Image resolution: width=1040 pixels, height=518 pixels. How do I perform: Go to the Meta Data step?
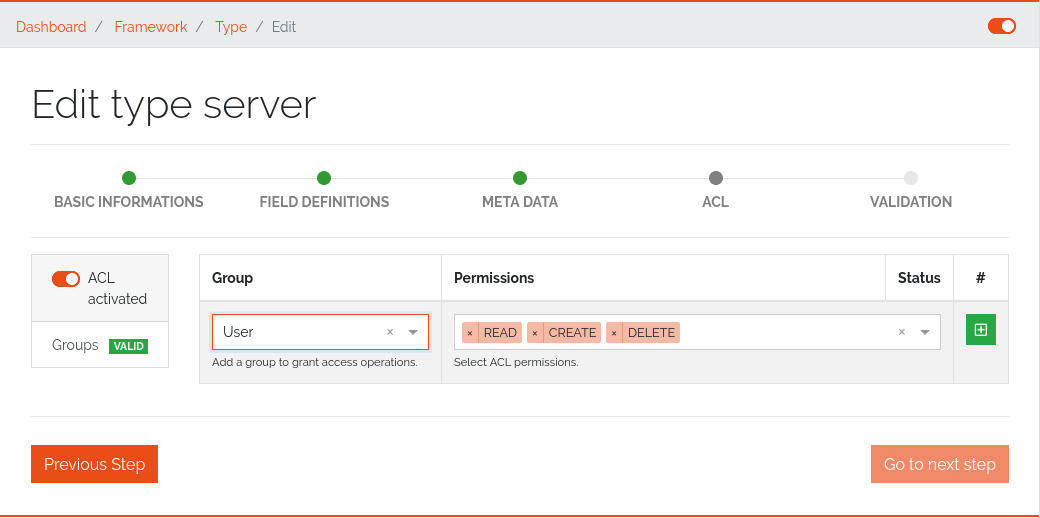pos(520,190)
